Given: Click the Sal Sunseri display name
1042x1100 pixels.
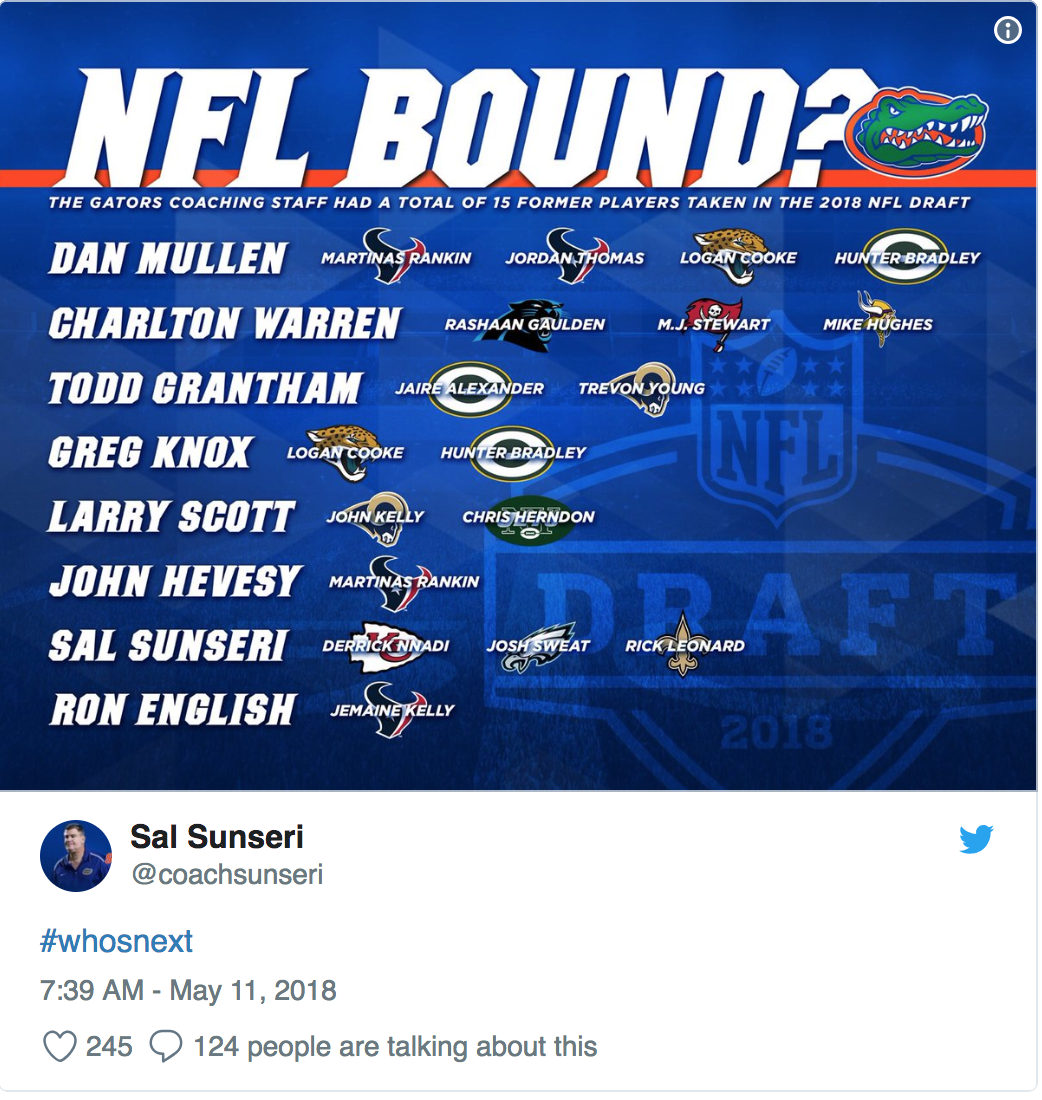Looking at the screenshot, I should pos(217,836).
